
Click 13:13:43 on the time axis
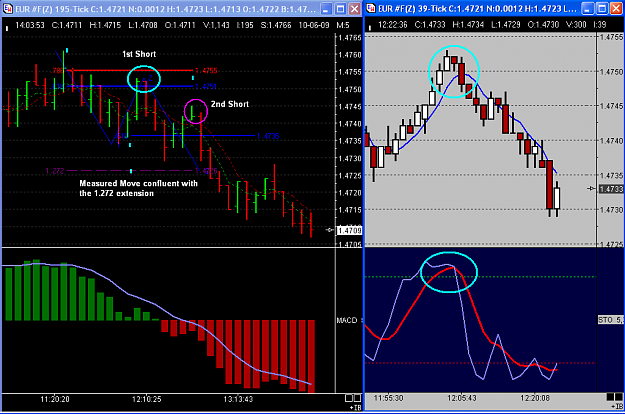coord(238,399)
